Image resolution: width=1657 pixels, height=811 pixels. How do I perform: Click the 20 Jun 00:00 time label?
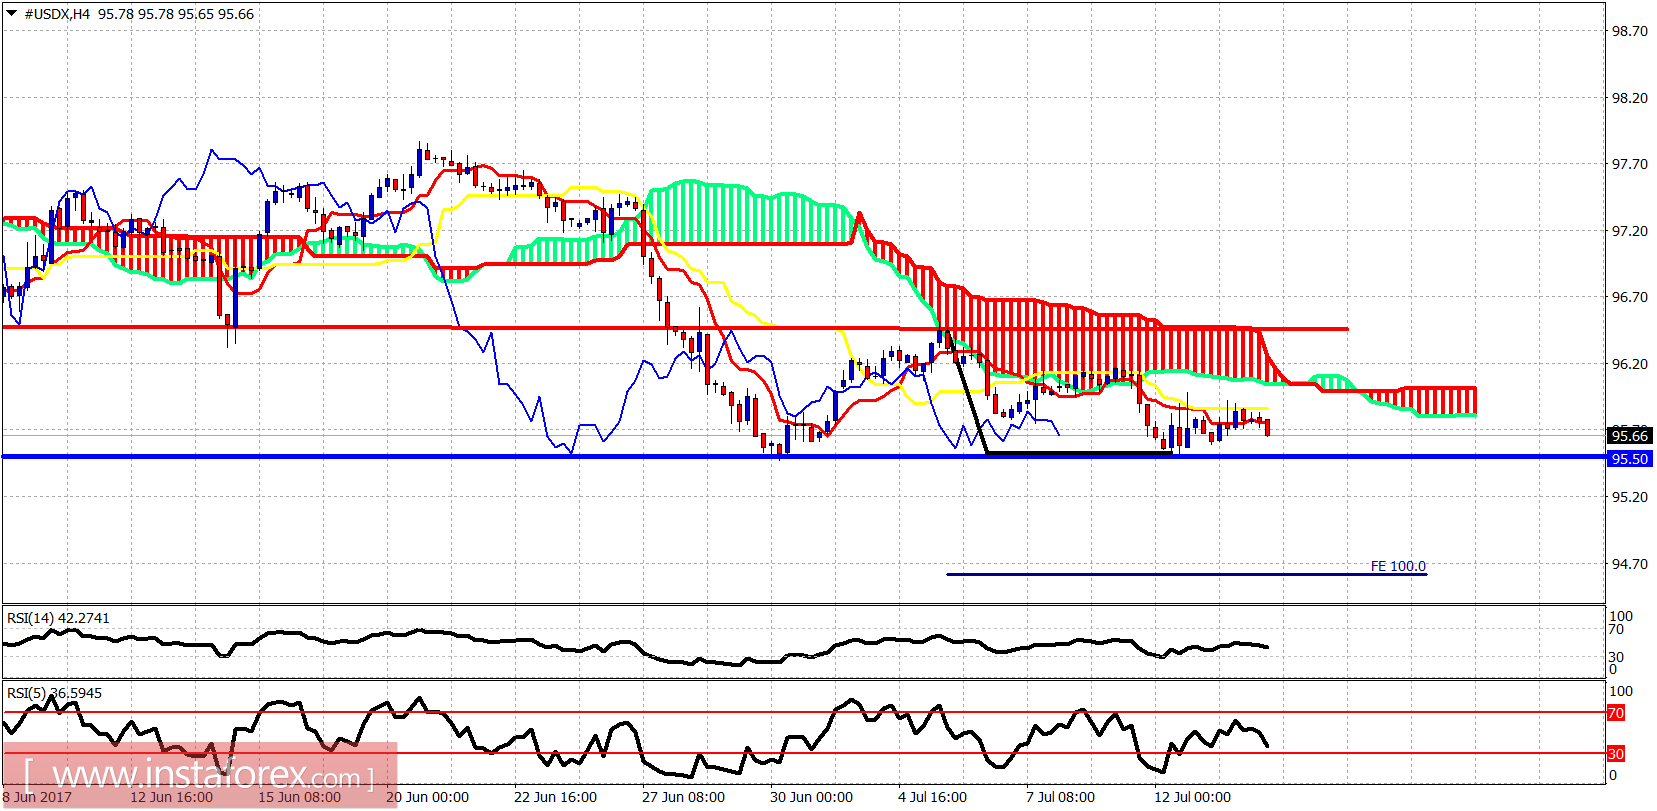click(427, 797)
